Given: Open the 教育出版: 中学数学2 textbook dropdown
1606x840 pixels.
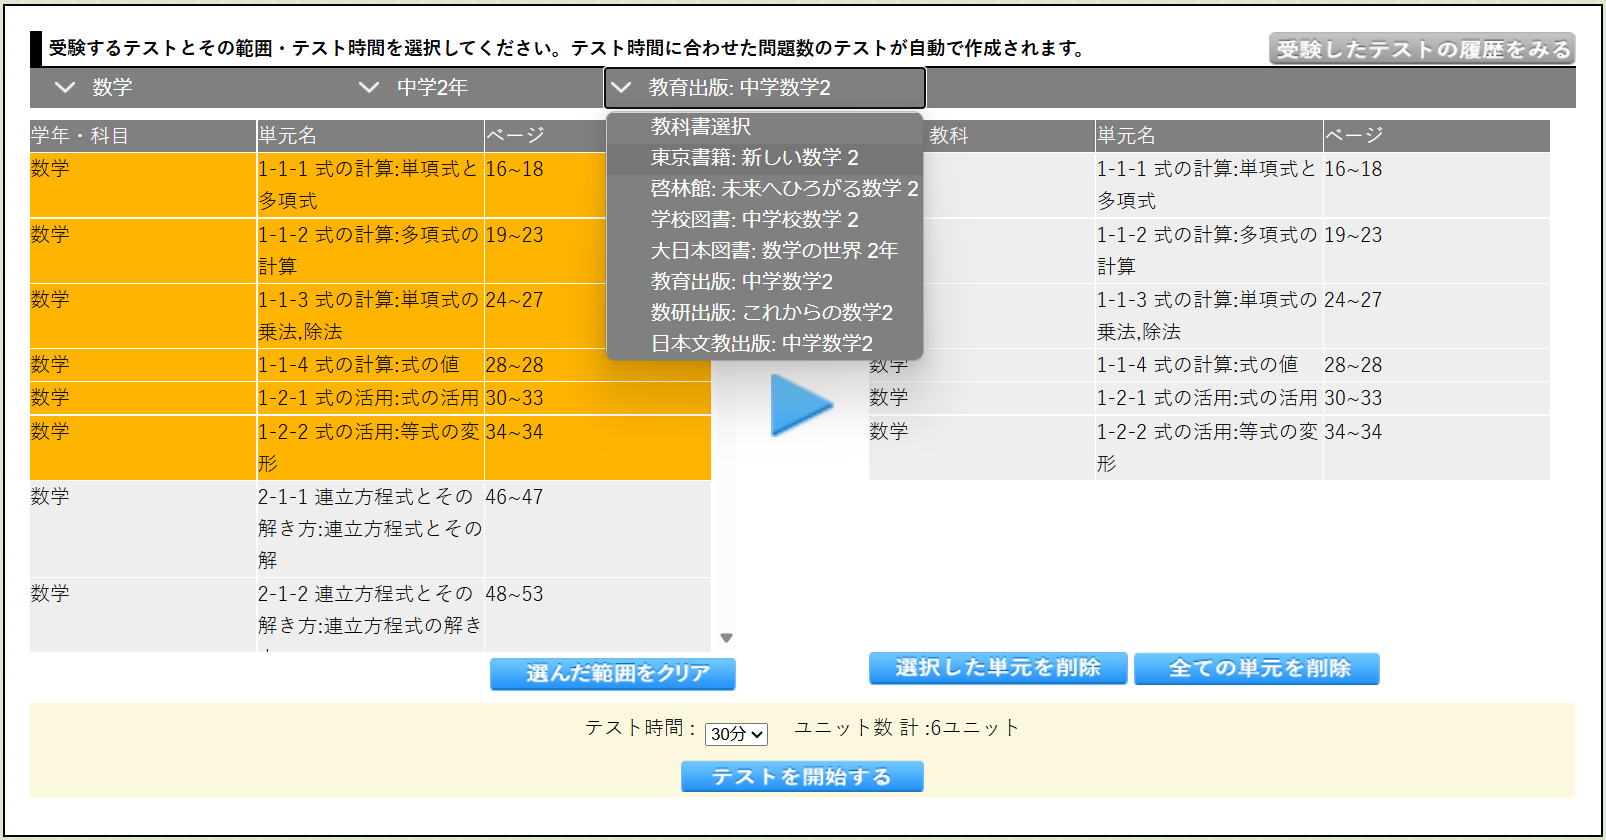Looking at the screenshot, I should (x=765, y=88).
